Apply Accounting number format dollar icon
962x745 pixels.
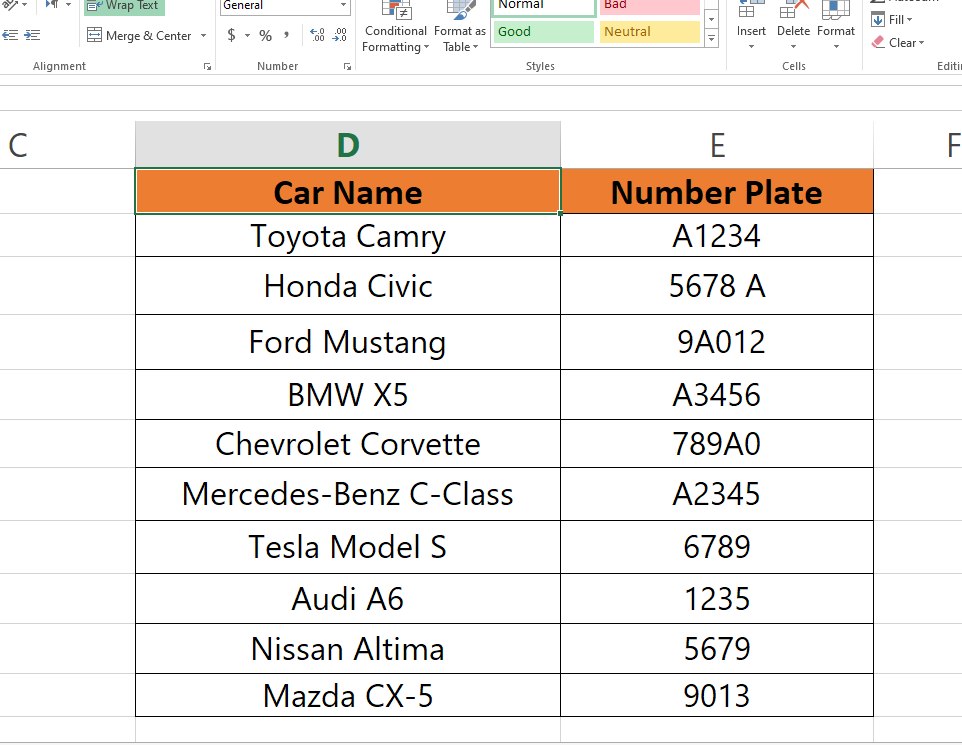tap(231, 36)
